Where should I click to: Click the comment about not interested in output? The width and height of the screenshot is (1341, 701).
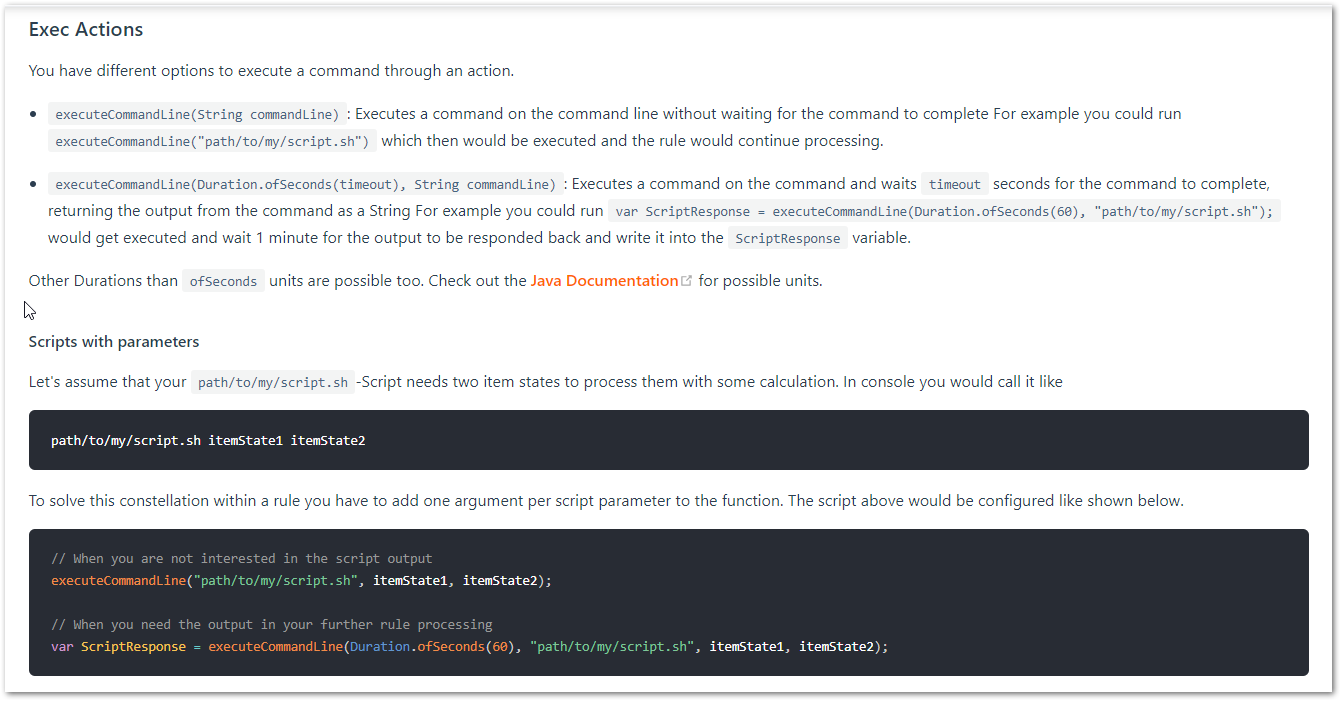click(x=241, y=559)
